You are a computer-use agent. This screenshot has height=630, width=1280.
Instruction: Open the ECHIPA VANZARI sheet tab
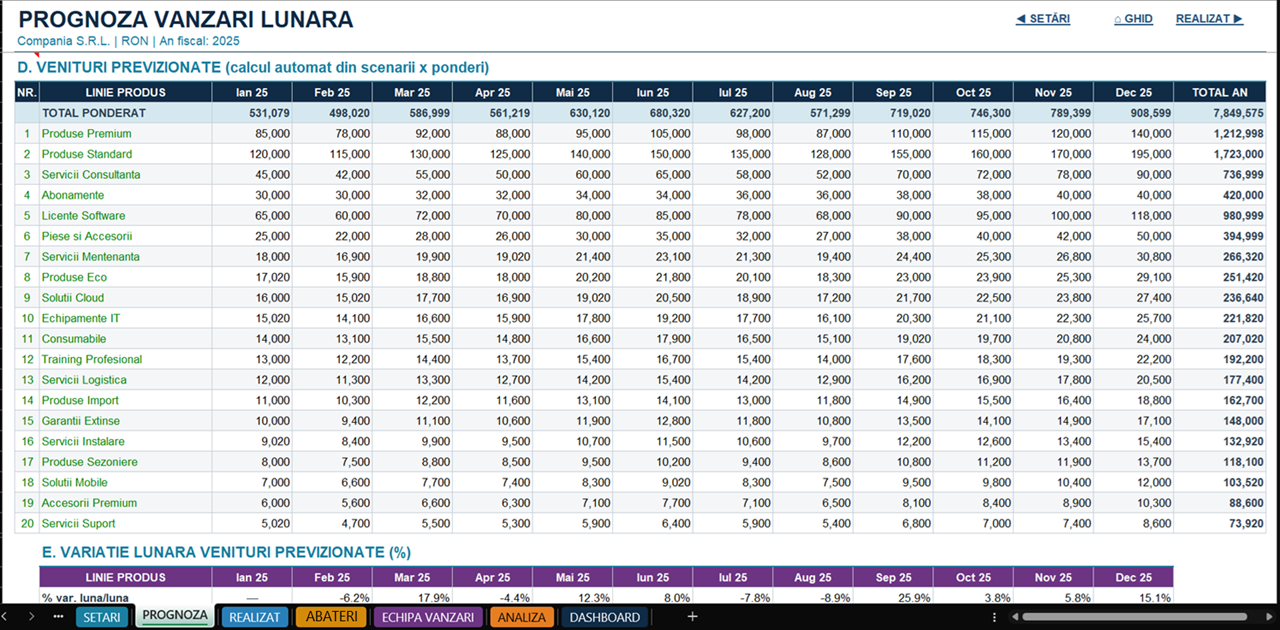coord(428,617)
